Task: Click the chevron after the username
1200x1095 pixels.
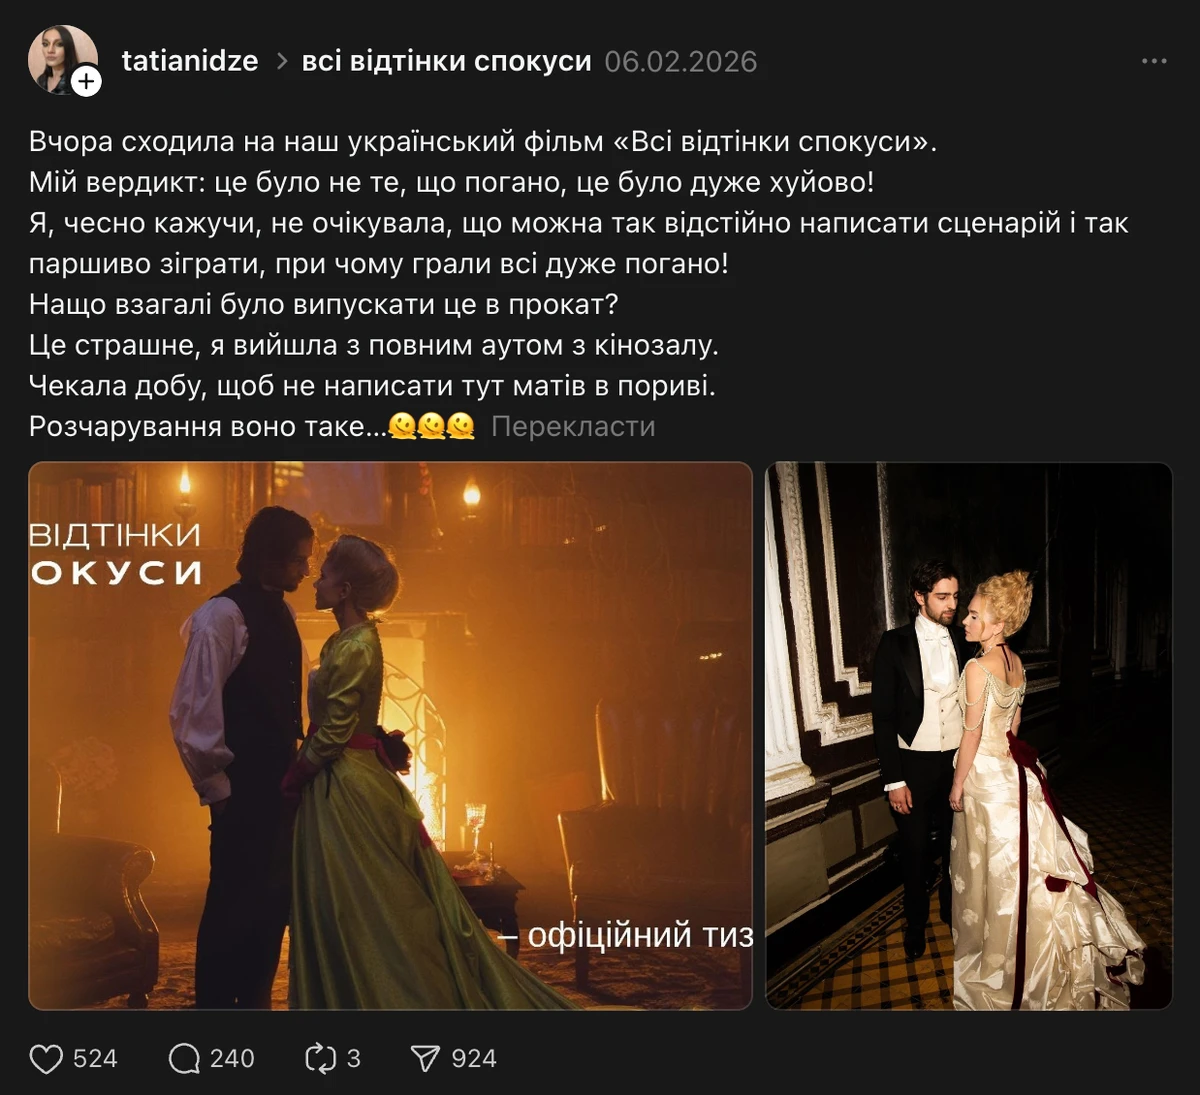Action: pyautogui.click(x=282, y=62)
